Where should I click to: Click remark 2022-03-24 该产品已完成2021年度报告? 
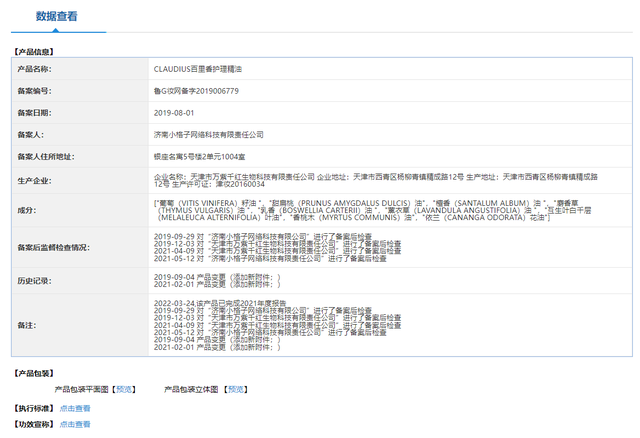pyautogui.click(x=220, y=303)
